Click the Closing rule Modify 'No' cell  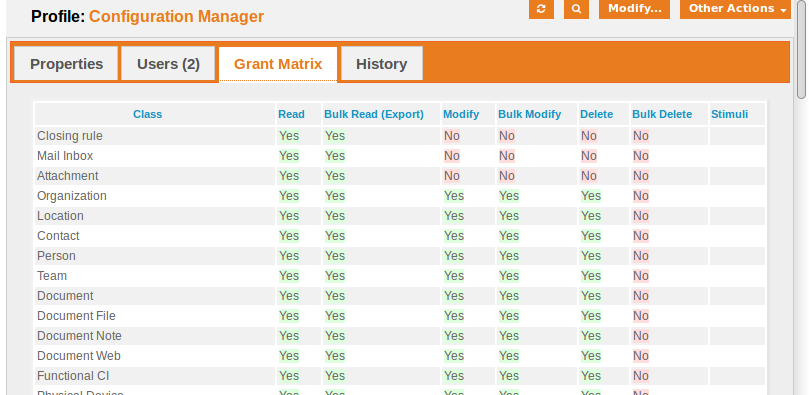point(451,136)
